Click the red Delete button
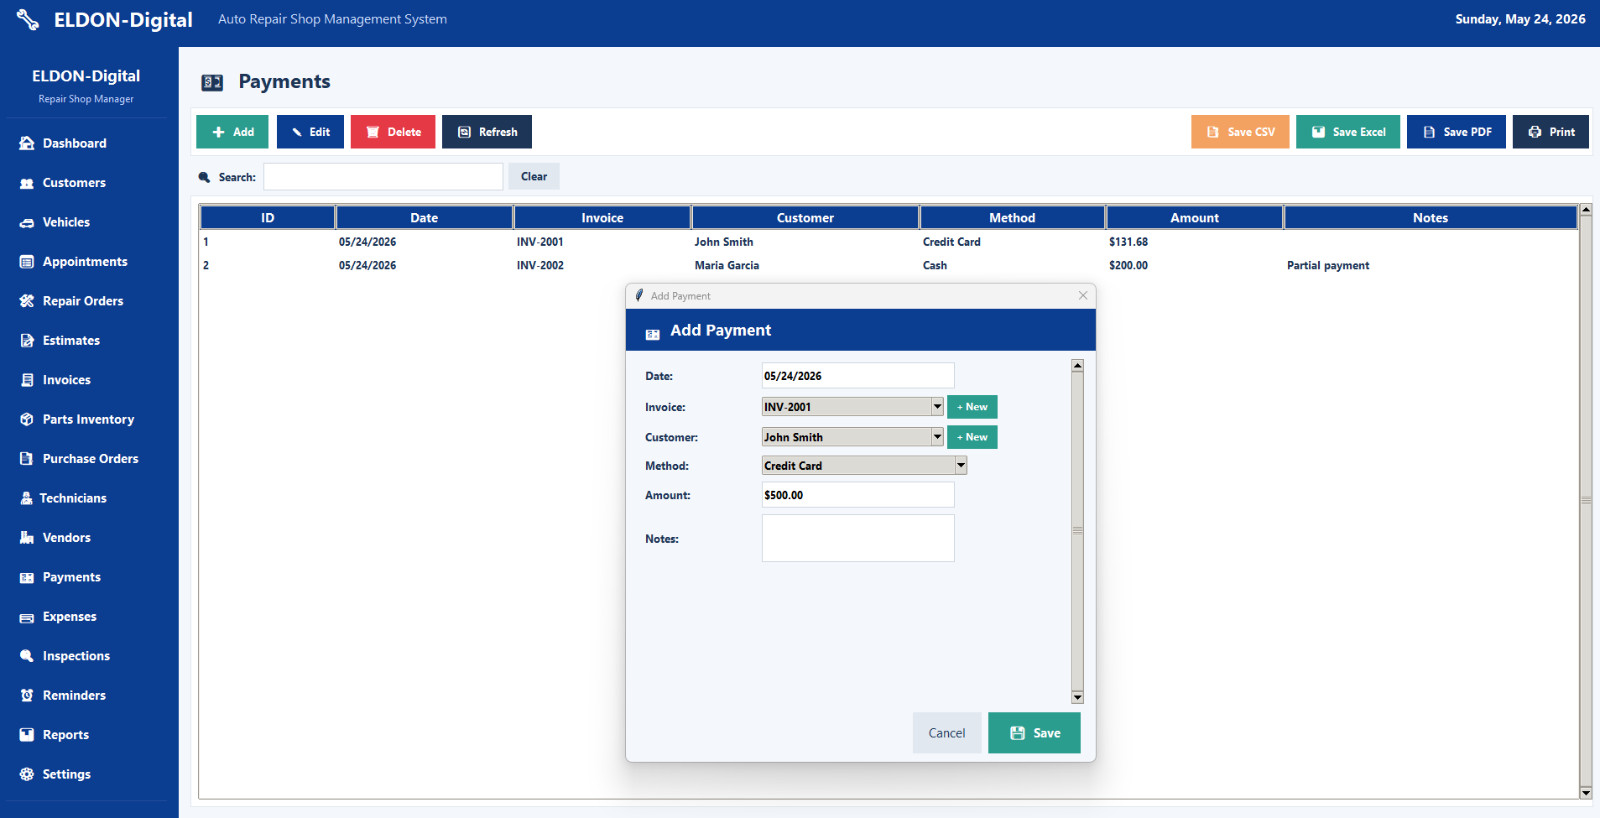The height and width of the screenshot is (818, 1600). click(x=393, y=132)
